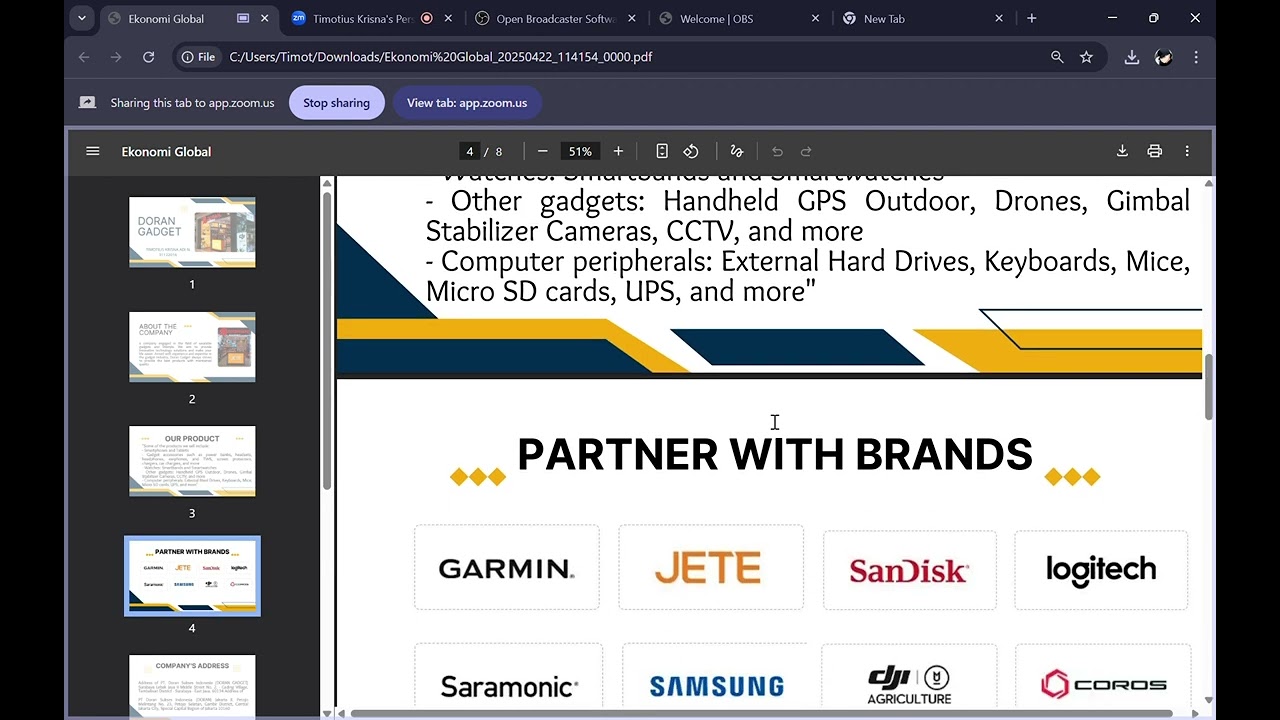
Task: Print the PDF document
Action: point(1155,151)
